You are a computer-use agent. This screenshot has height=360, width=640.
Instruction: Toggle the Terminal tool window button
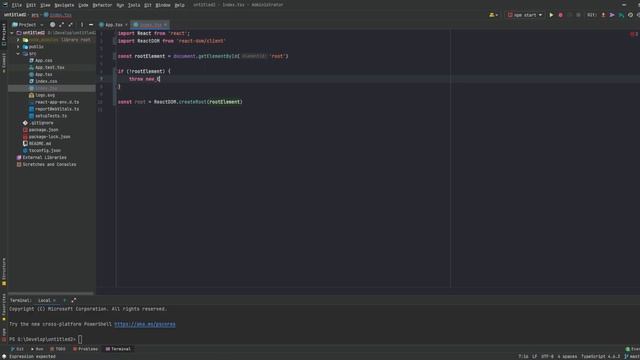pyautogui.click(x=118, y=349)
